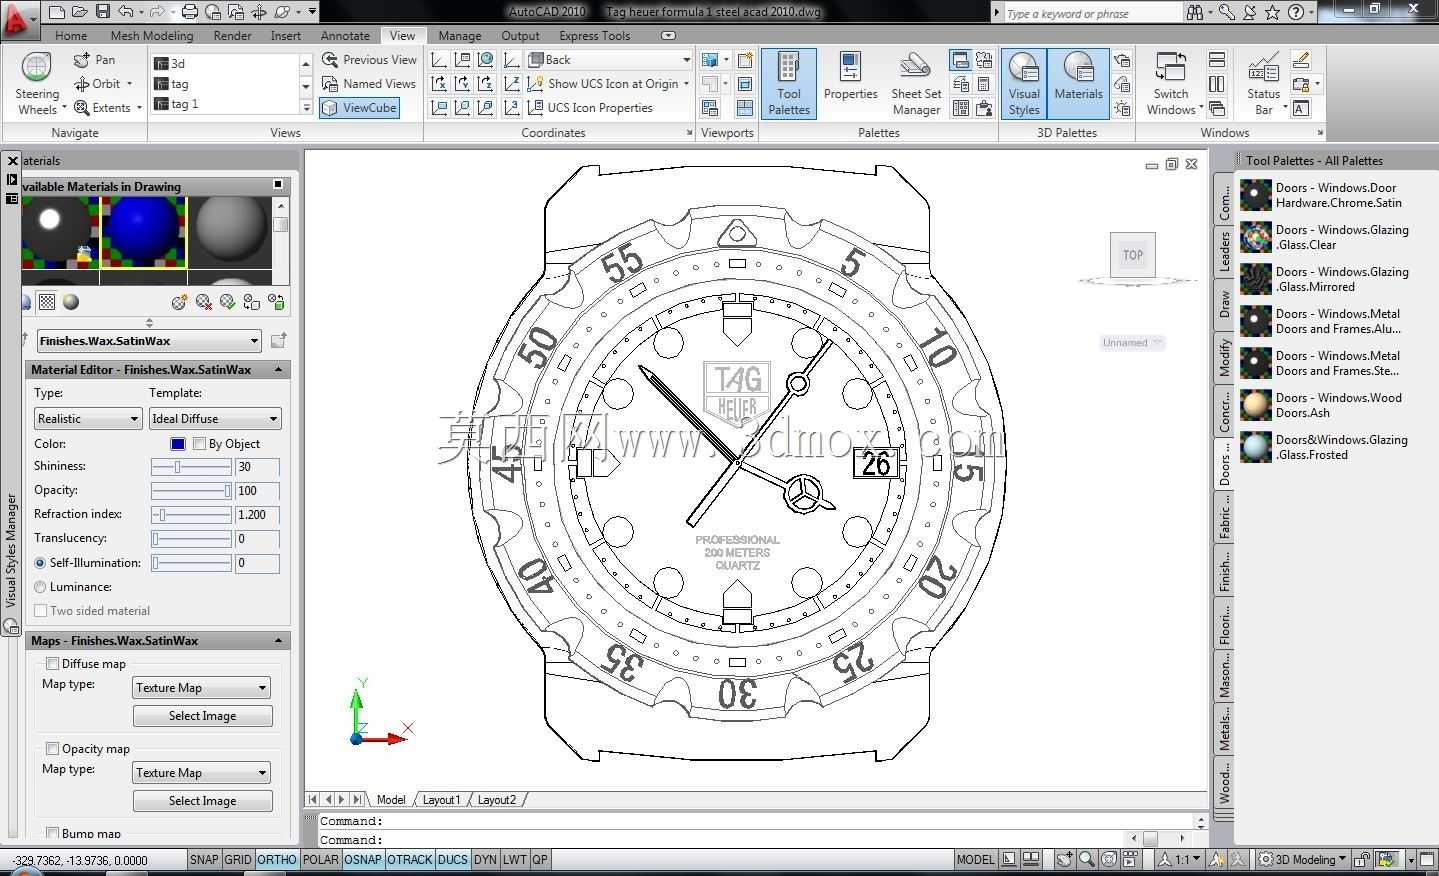Open the Diffuse map type Texture Map dropdown
Screen dimensions: 1439x876
click(202, 688)
